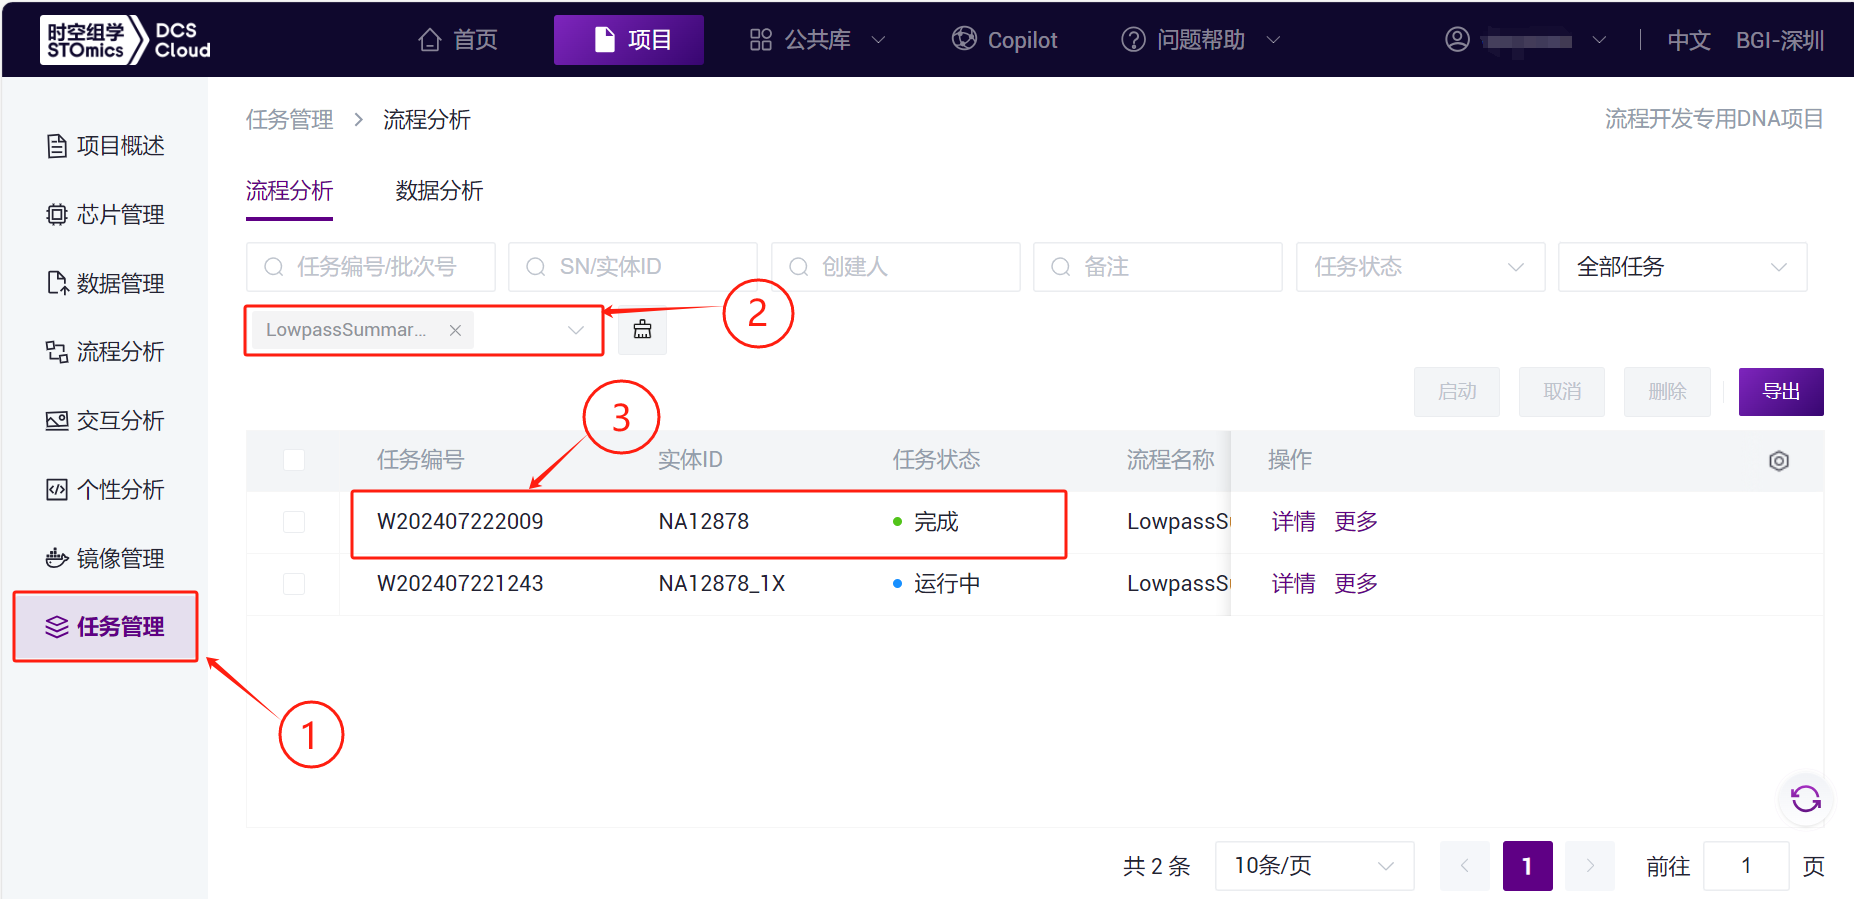
Task: Open table column settings gear icon
Action: (x=1778, y=461)
